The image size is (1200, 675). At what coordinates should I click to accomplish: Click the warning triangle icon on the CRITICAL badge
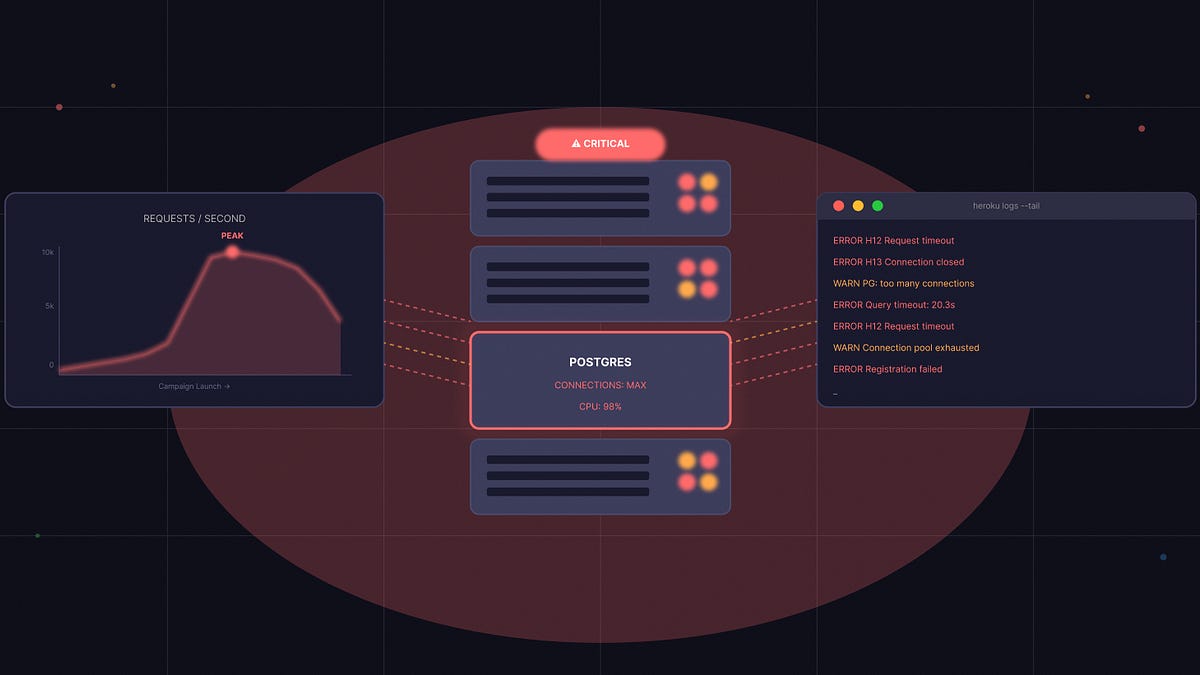[574, 143]
